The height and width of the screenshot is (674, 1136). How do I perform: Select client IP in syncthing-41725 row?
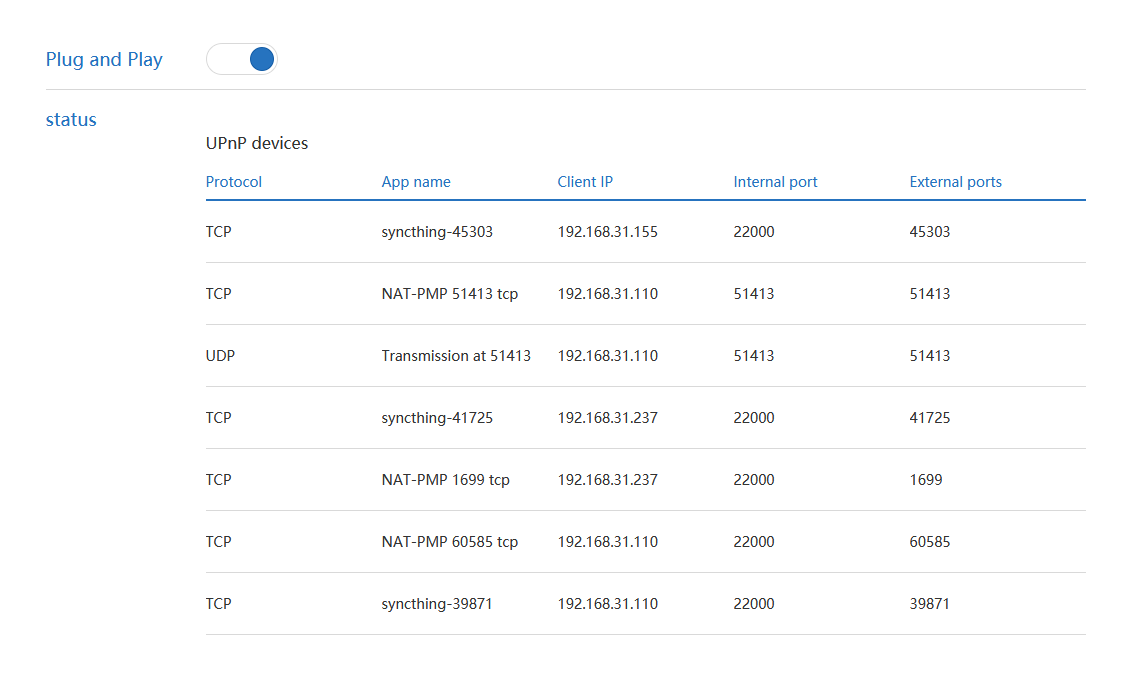[607, 418]
